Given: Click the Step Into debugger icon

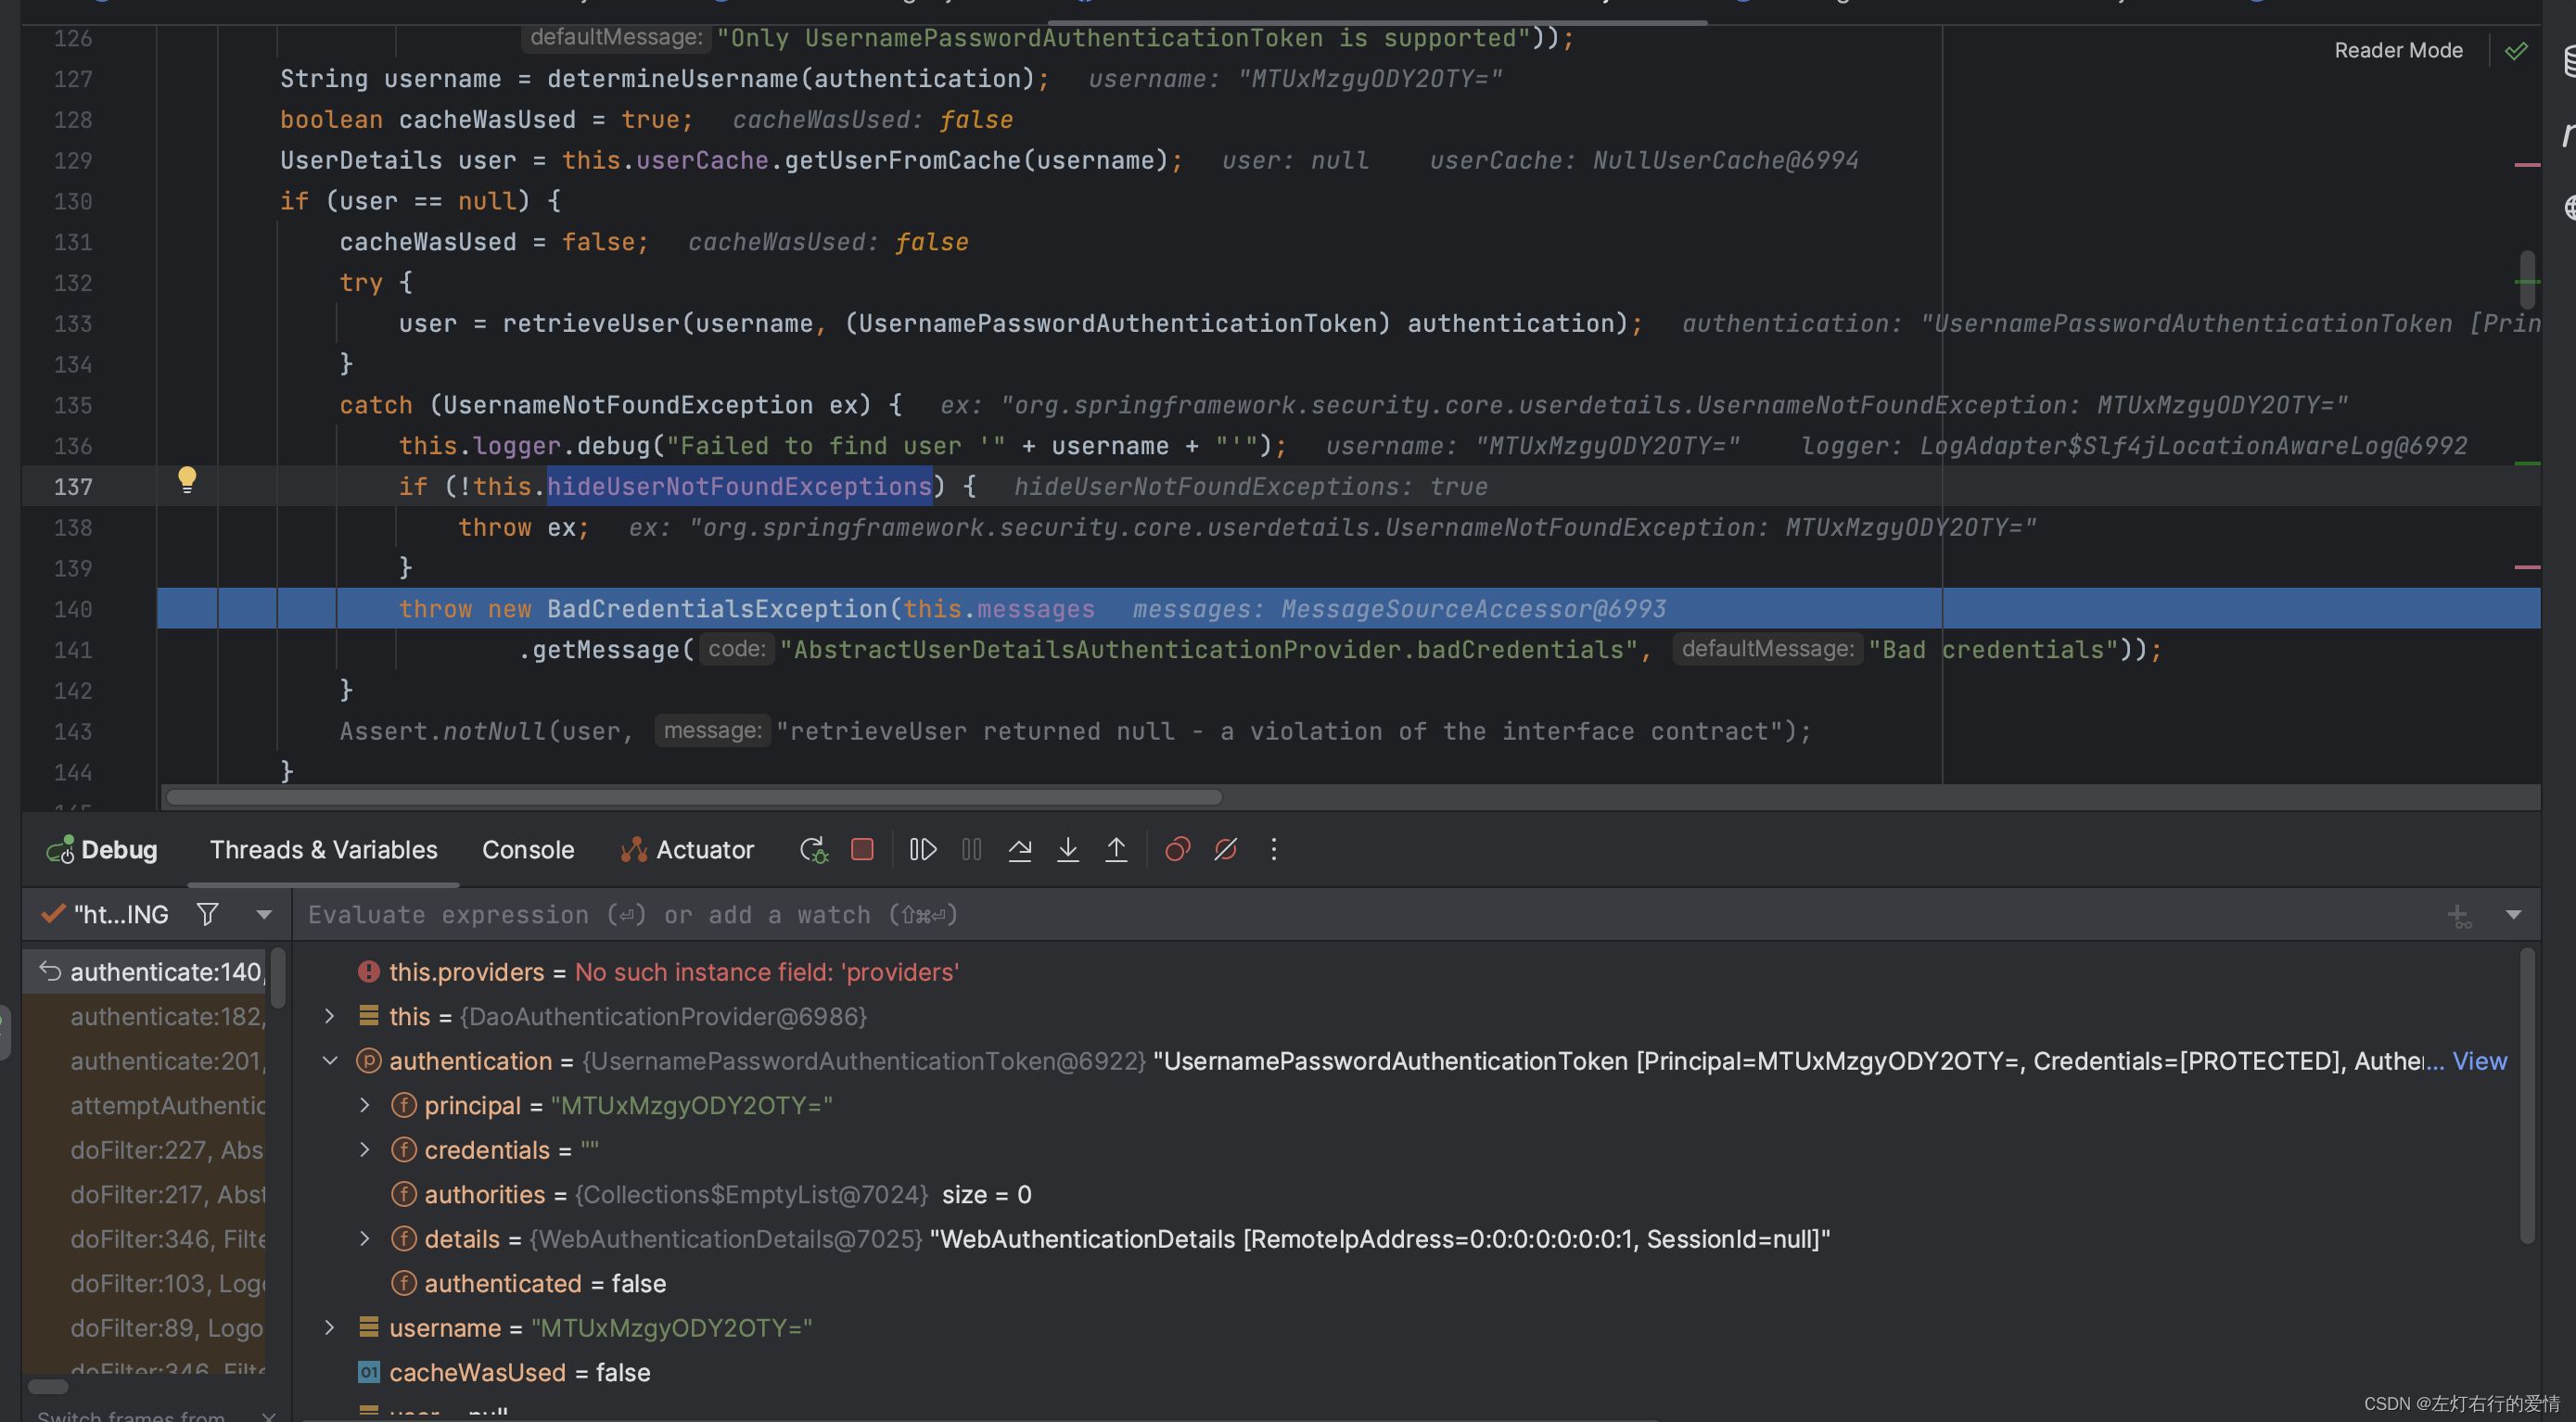Looking at the screenshot, I should coord(1066,849).
